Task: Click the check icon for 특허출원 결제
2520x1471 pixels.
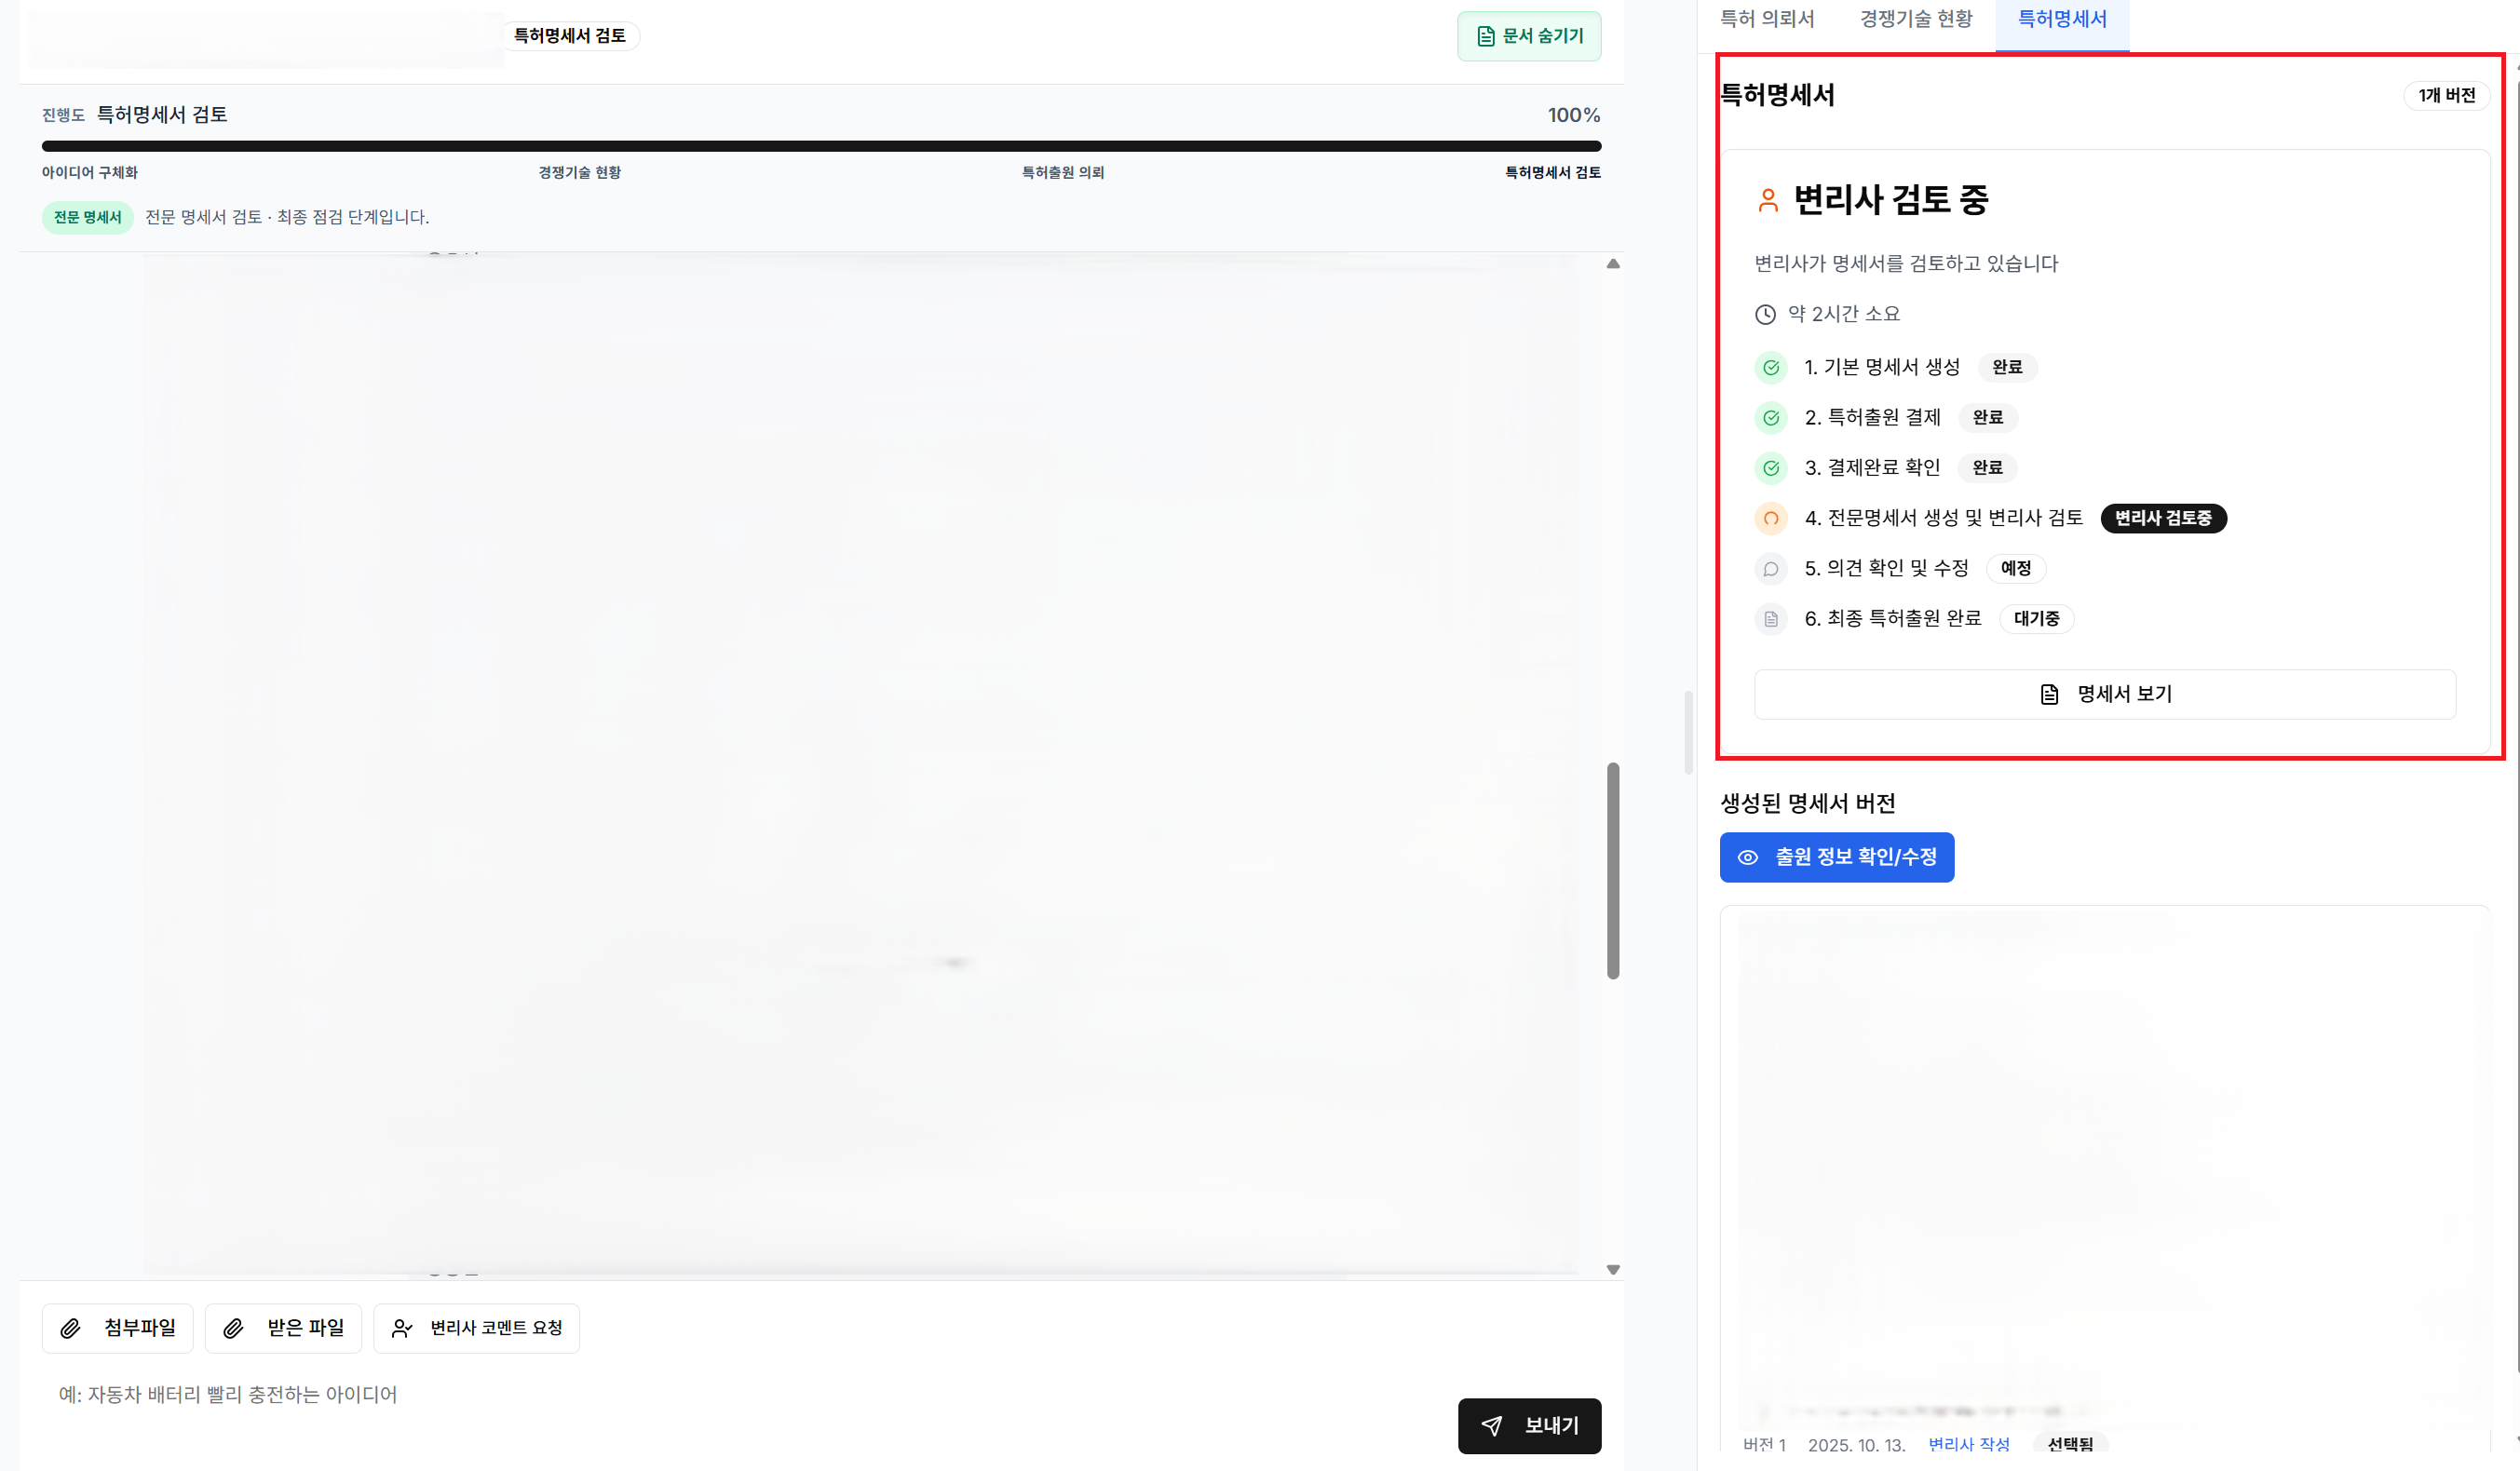Action: [x=1770, y=418]
